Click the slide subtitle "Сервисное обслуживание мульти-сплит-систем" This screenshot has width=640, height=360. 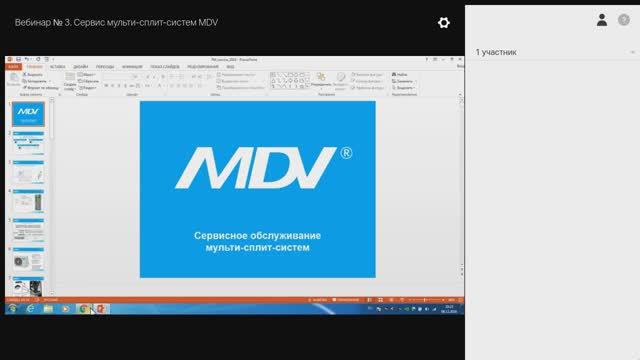(258, 241)
